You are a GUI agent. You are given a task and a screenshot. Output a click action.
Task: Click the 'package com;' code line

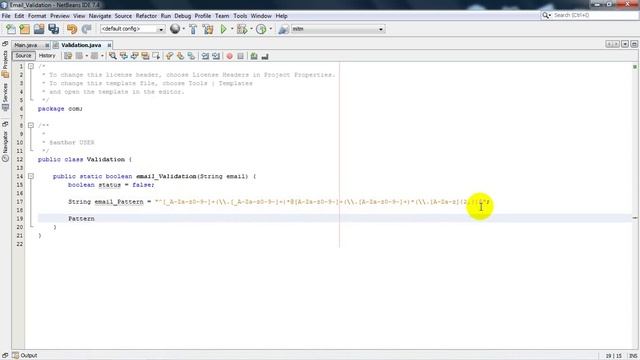coord(60,109)
